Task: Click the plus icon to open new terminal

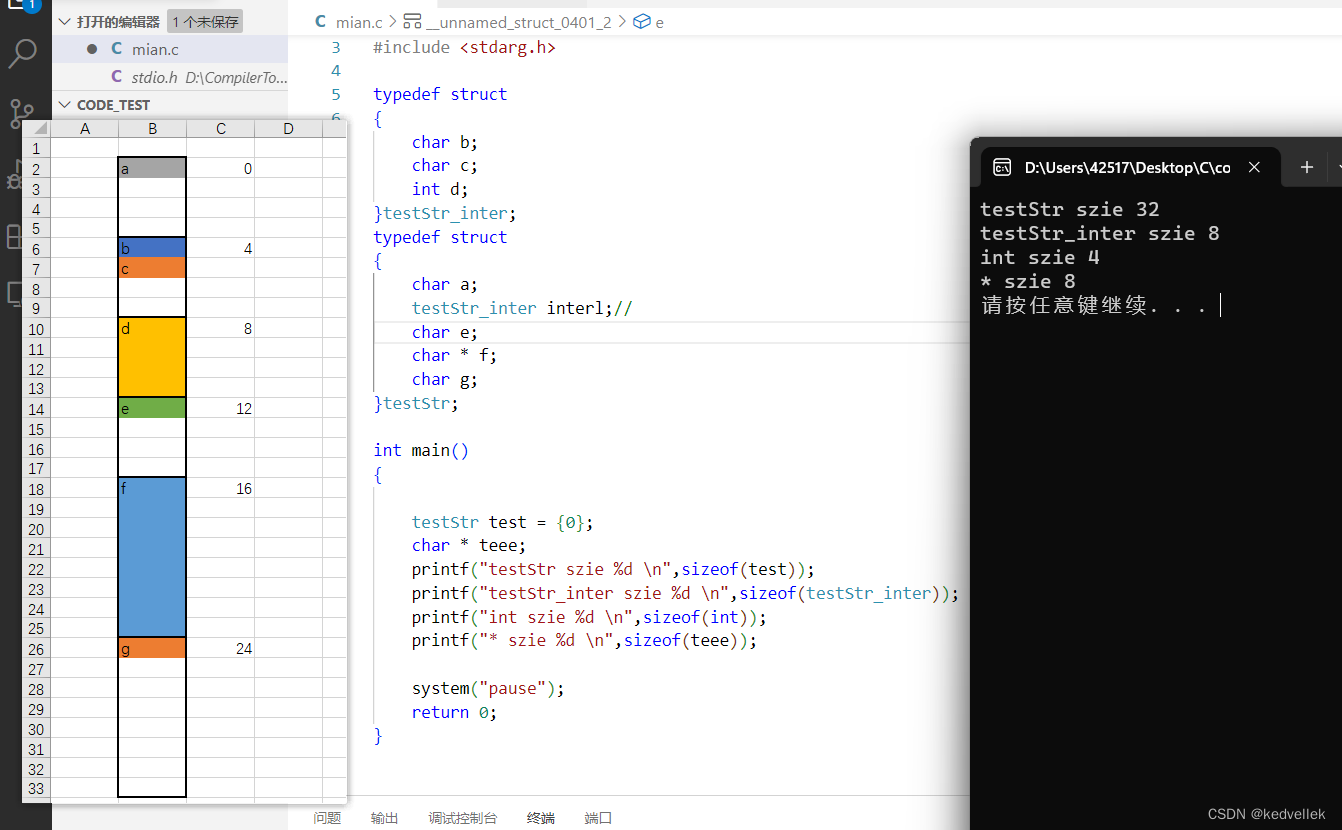Action: (x=1306, y=167)
